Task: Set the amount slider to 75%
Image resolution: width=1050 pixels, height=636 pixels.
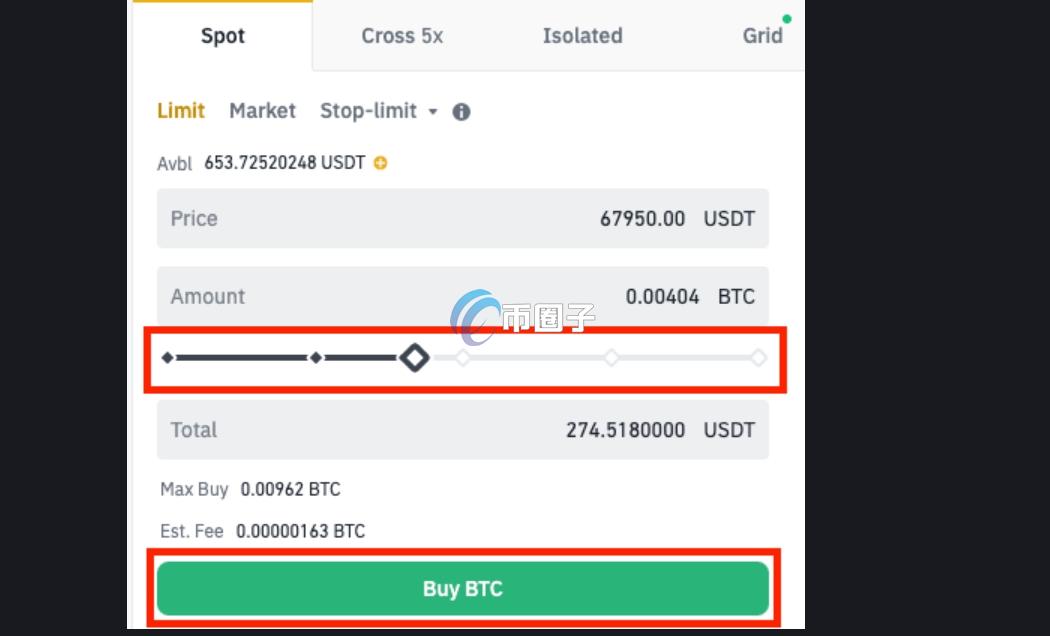Action: (611, 357)
